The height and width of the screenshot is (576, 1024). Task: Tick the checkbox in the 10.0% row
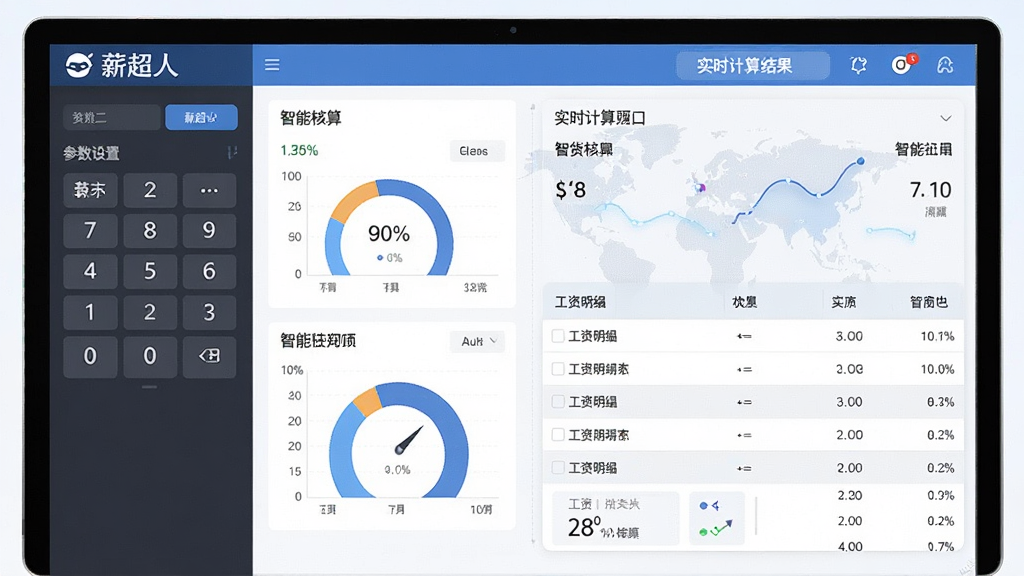point(558,369)
